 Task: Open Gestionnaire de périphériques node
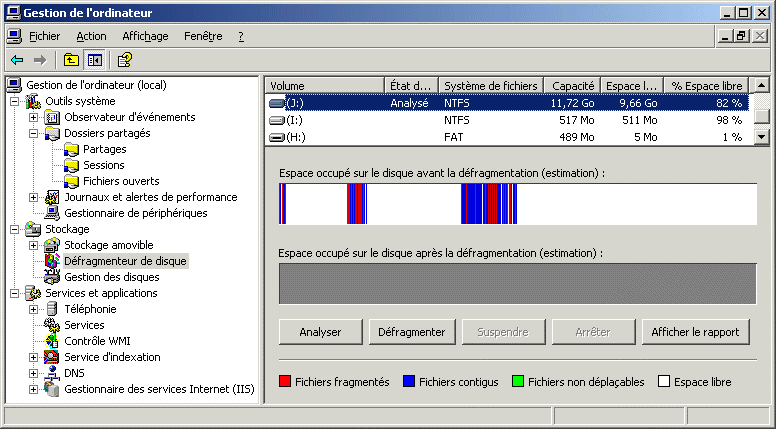pyautogui.click(x=135, y=213)
